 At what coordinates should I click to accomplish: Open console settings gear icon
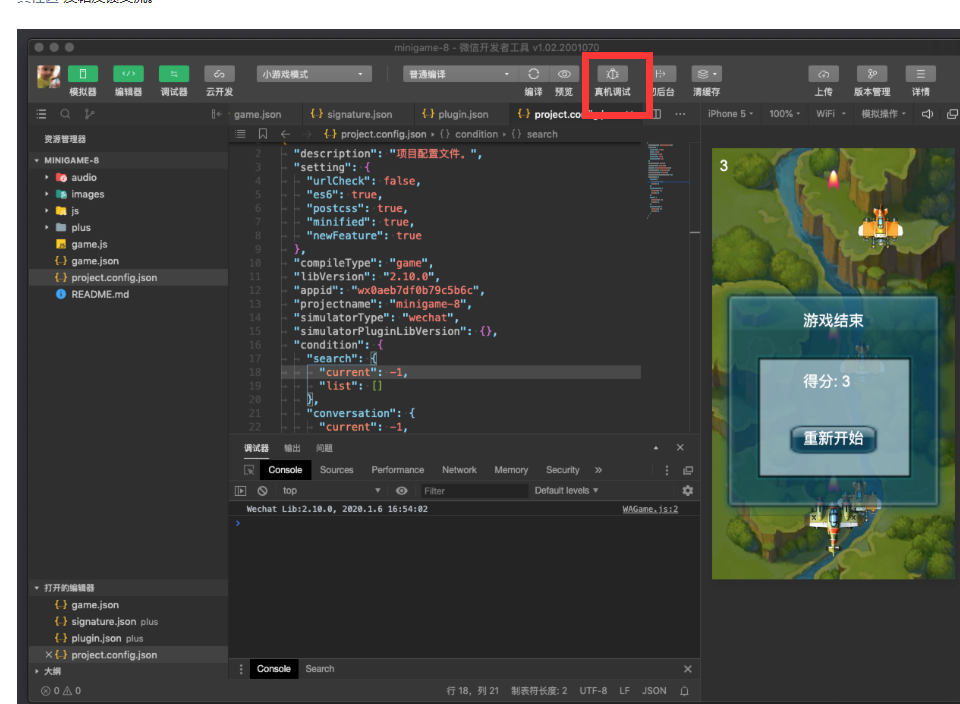688,491
